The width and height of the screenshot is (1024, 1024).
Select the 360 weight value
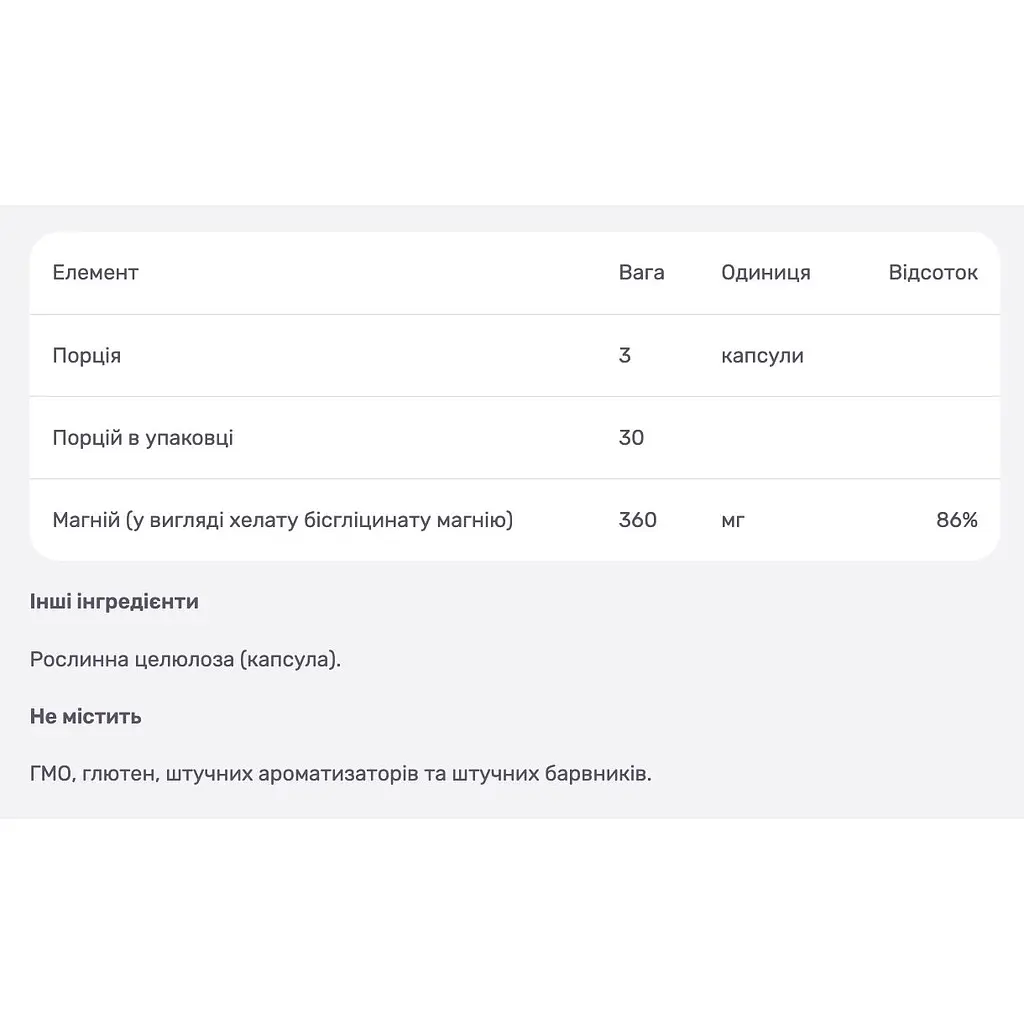(x=637, y=520)
